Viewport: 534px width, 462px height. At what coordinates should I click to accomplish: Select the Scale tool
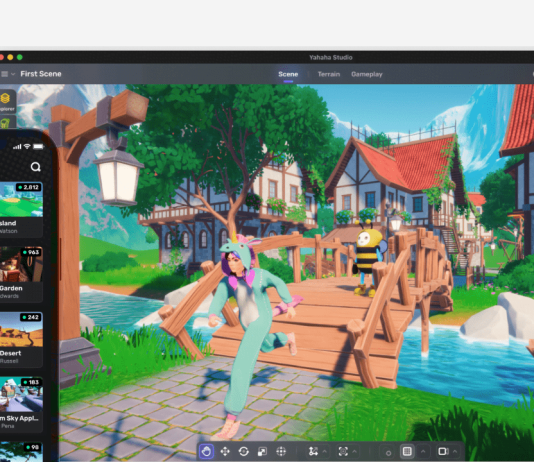pos(262,451)
